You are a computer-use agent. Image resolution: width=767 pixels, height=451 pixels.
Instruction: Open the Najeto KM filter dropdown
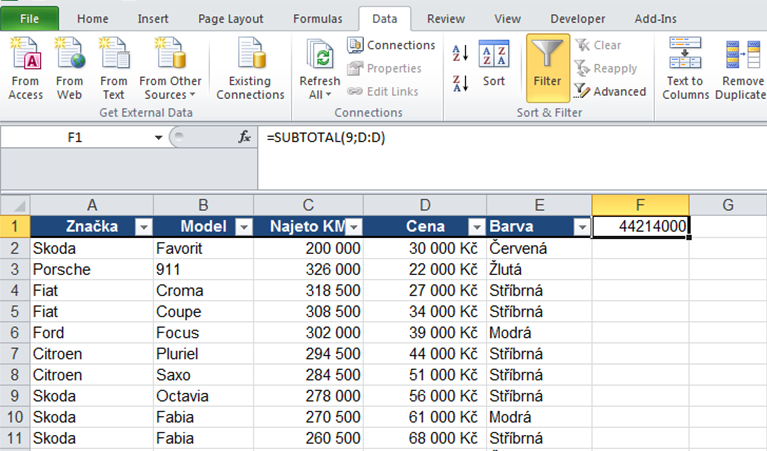point(355,227)
